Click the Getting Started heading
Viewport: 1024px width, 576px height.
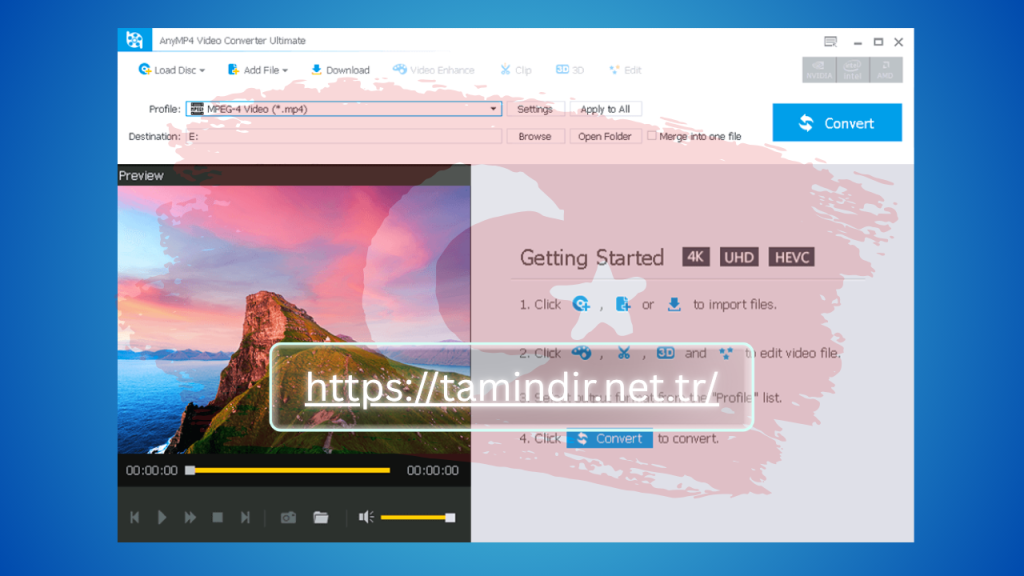pos(592,258)
